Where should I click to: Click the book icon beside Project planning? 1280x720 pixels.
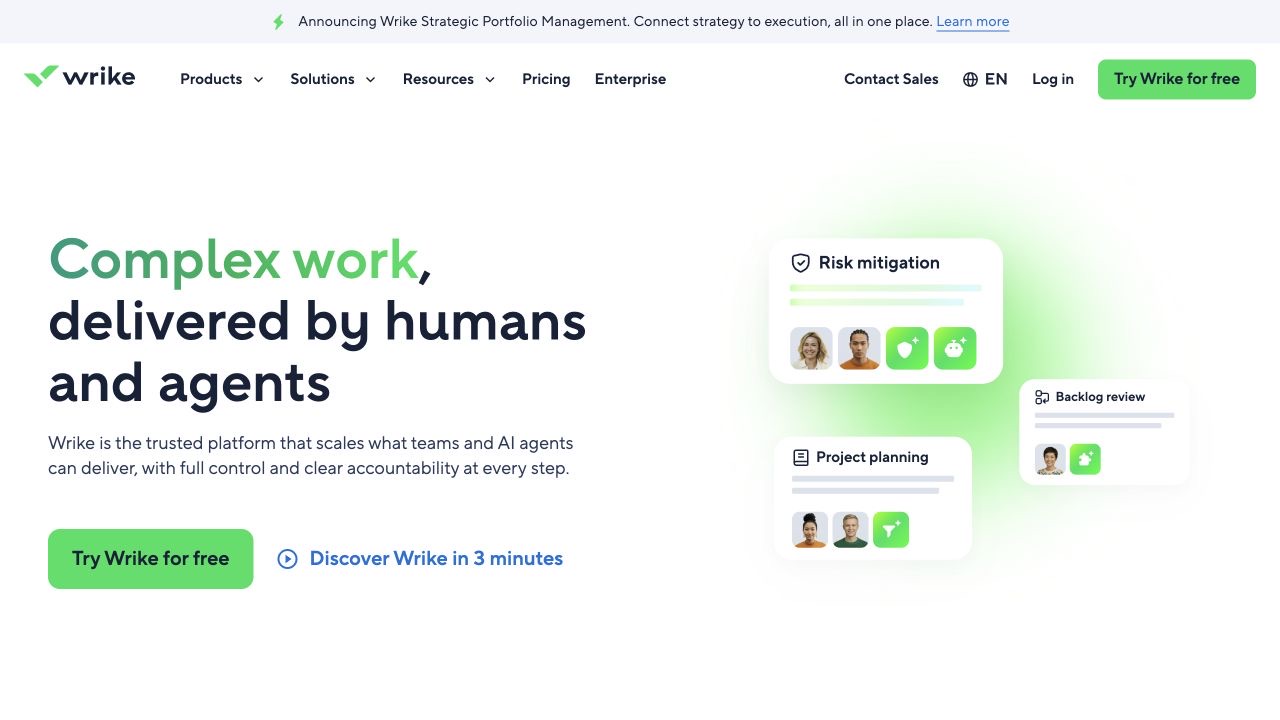[x=801, y=458]
